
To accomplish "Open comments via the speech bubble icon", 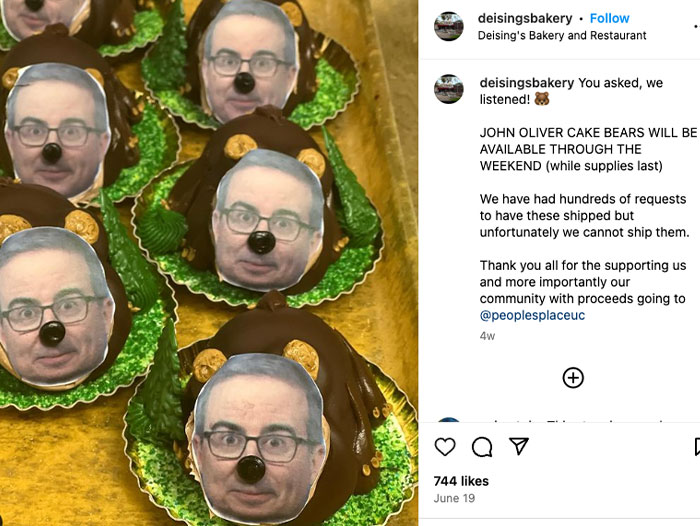I will [x=482, y=447].
